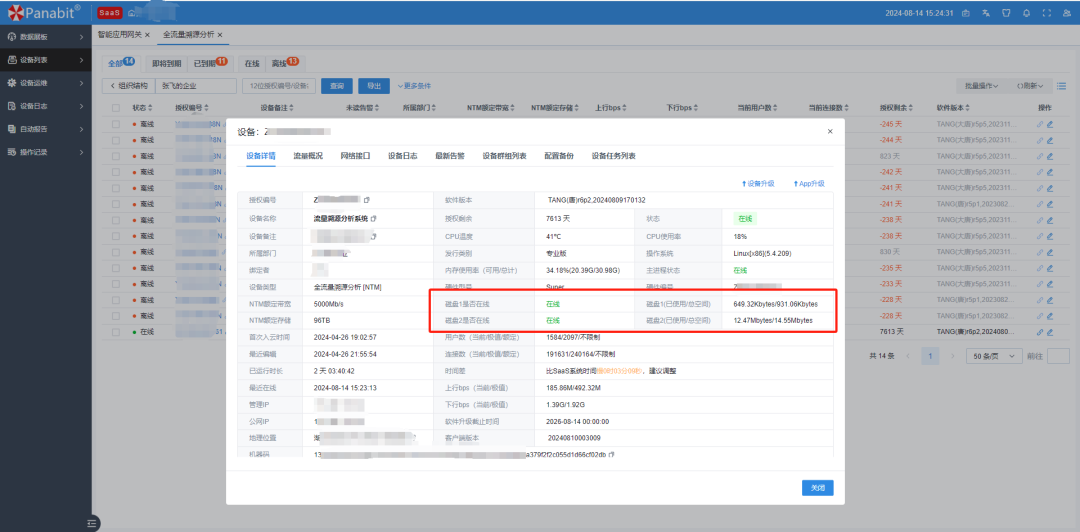
Task: Click the translate language icon in top bar
Action: 987,12
